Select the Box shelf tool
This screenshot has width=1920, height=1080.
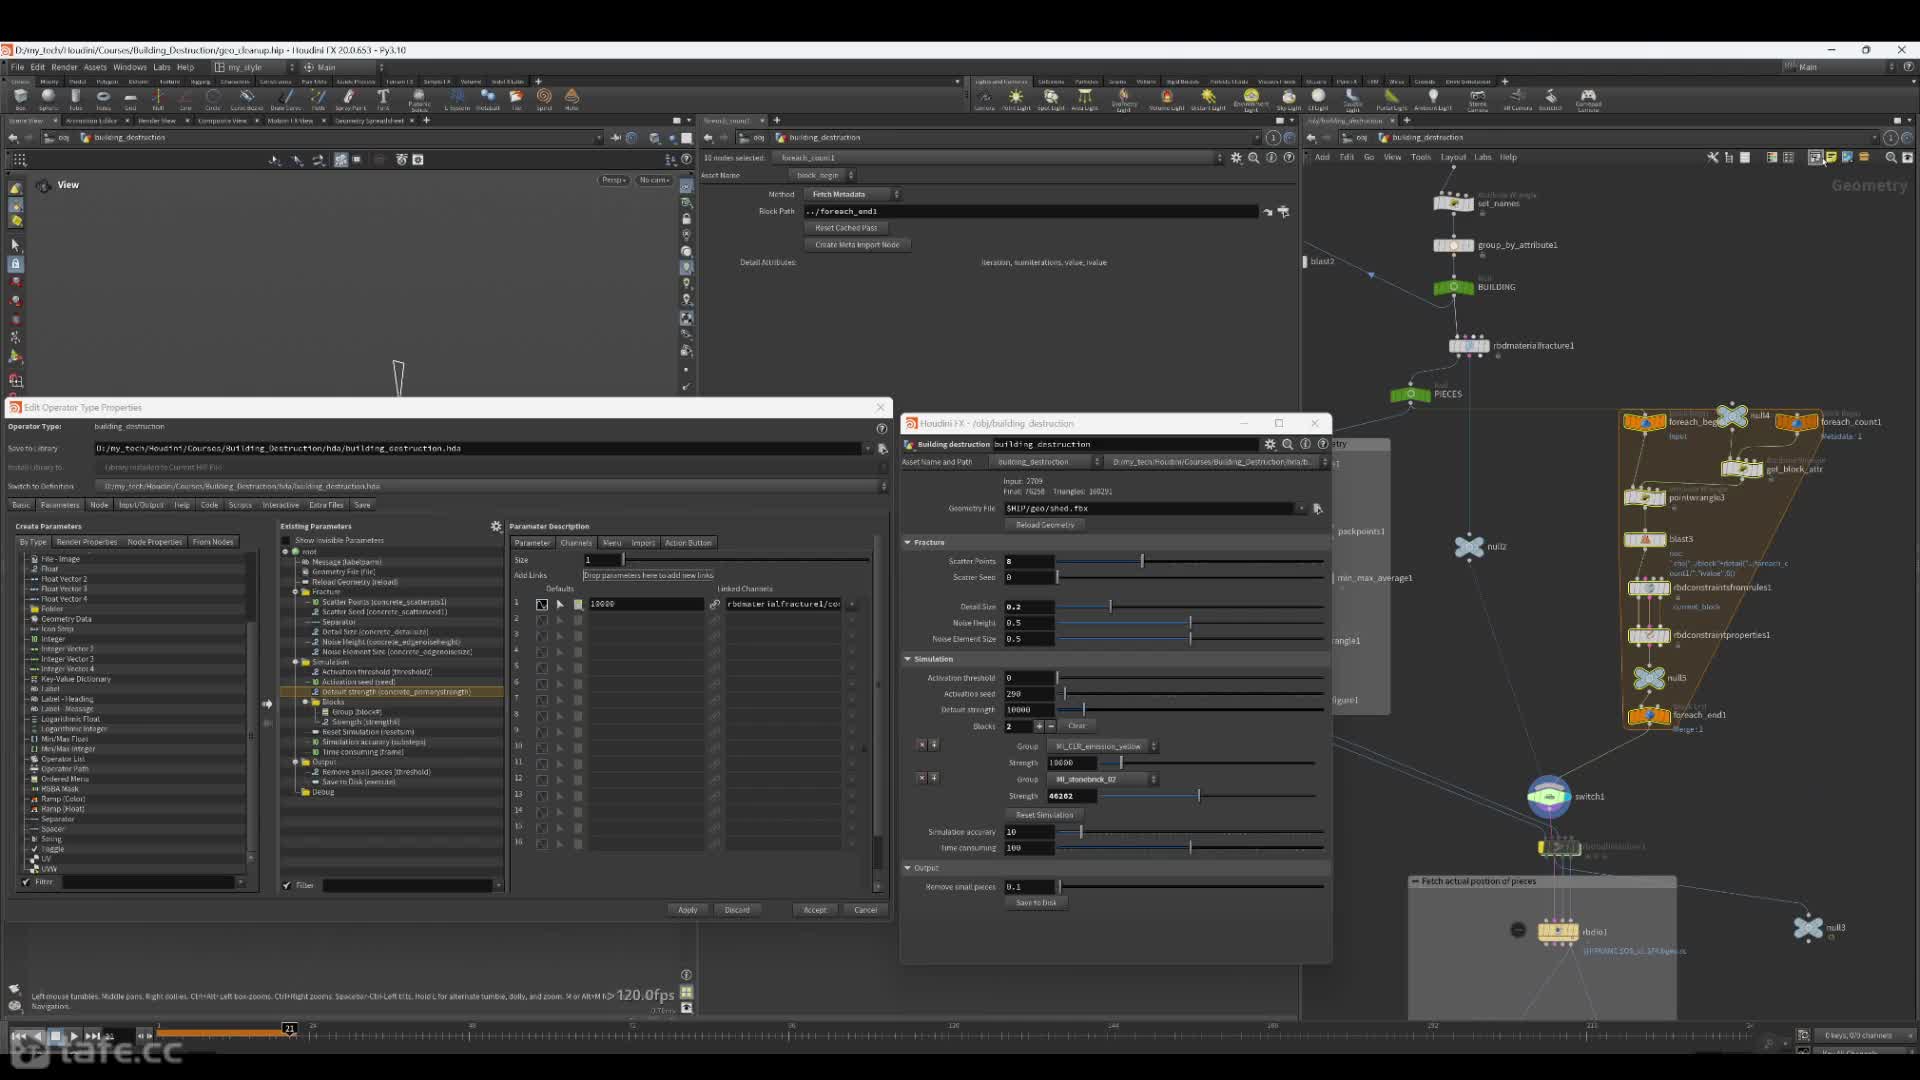point(20,99)
